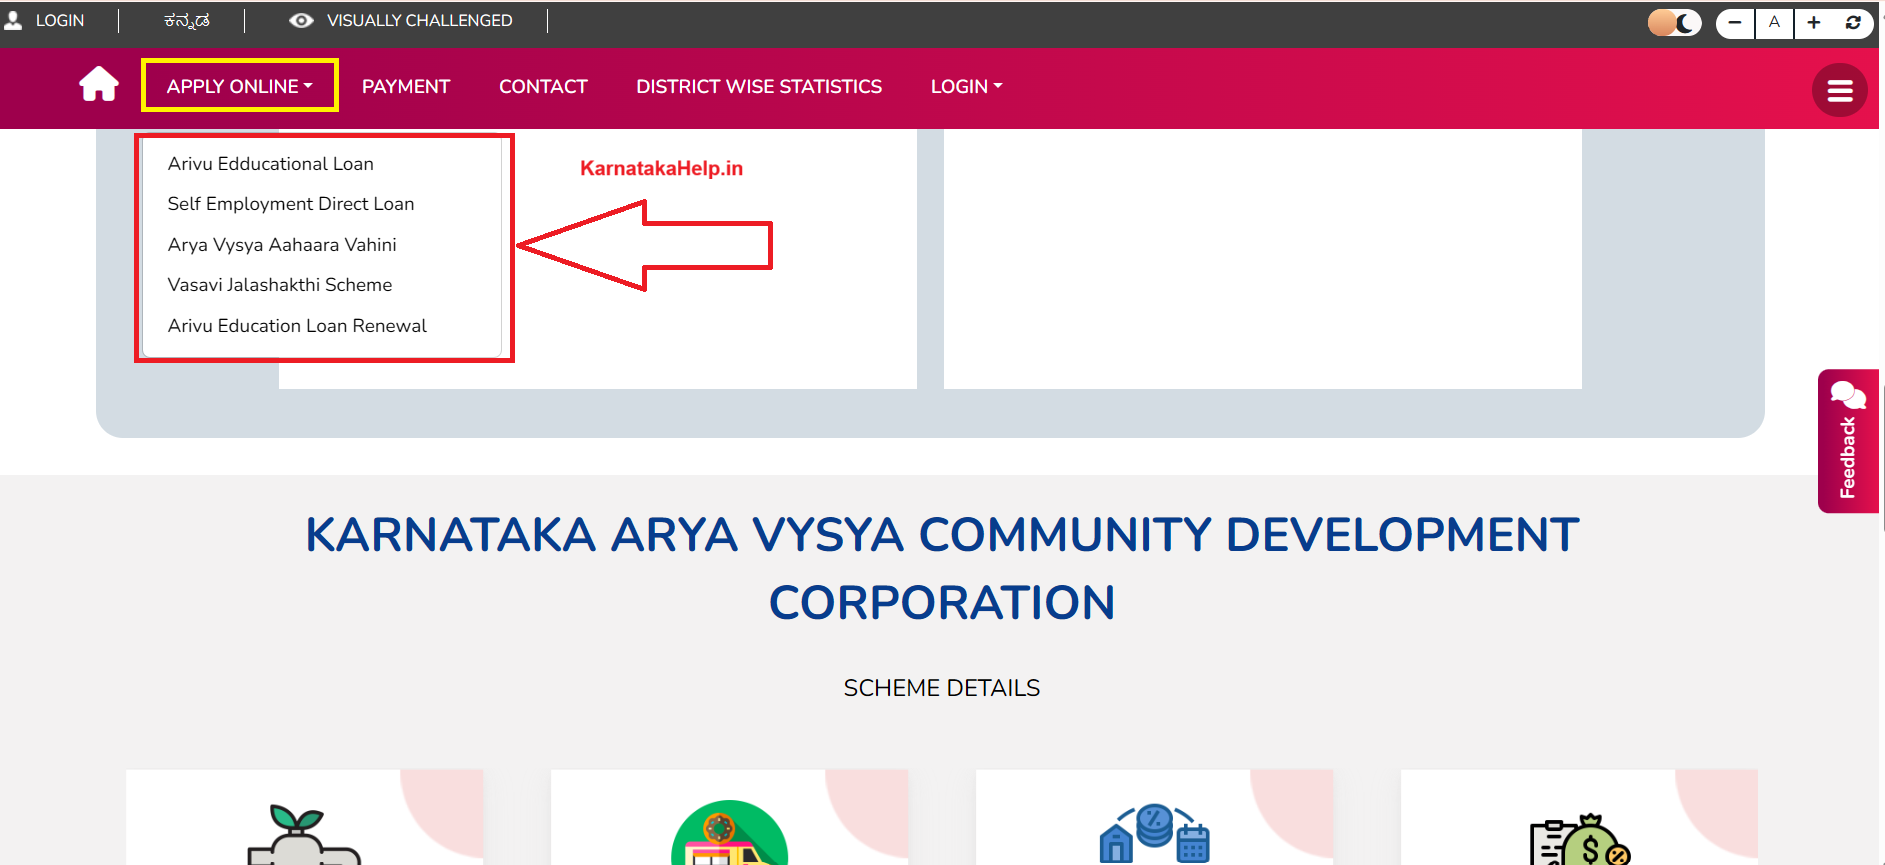
Task: Click the plant water pump scheme icon
Action: click(x=304, y=835)
